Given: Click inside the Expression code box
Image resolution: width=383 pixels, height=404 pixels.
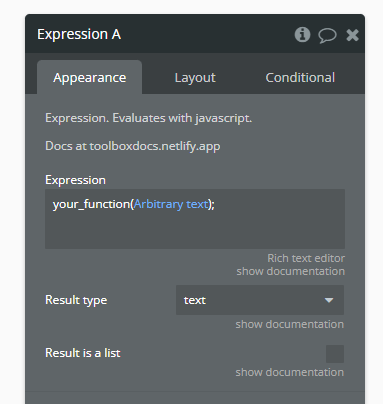Looking at the screenshot, I should pyautogui.click(x=195, y=219).
